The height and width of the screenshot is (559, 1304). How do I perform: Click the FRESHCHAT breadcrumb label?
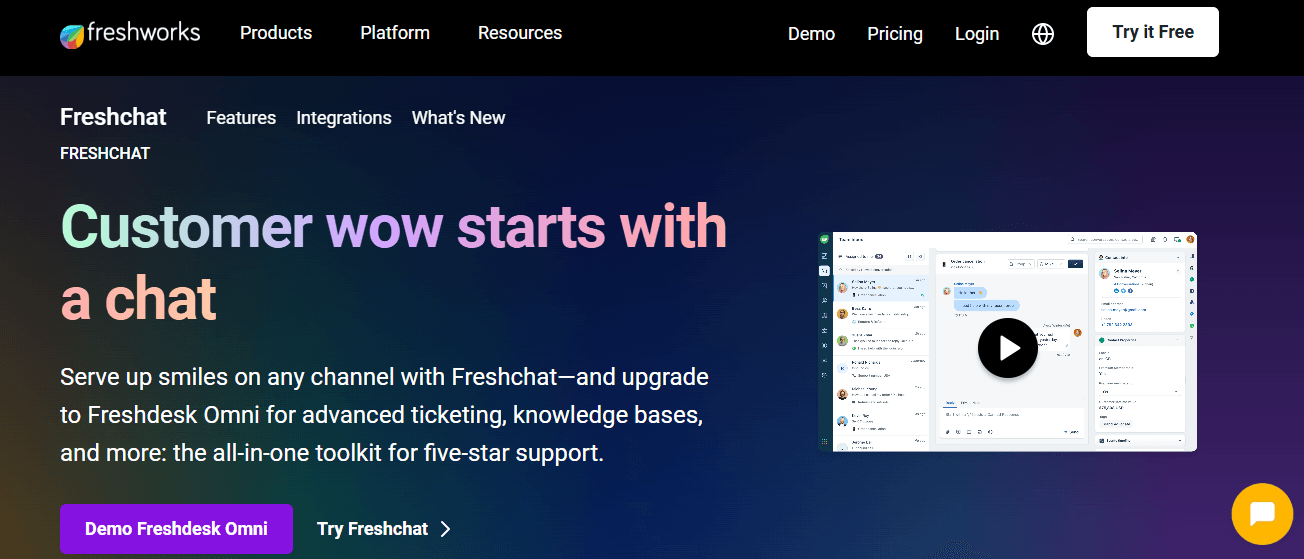click(105, 154)
